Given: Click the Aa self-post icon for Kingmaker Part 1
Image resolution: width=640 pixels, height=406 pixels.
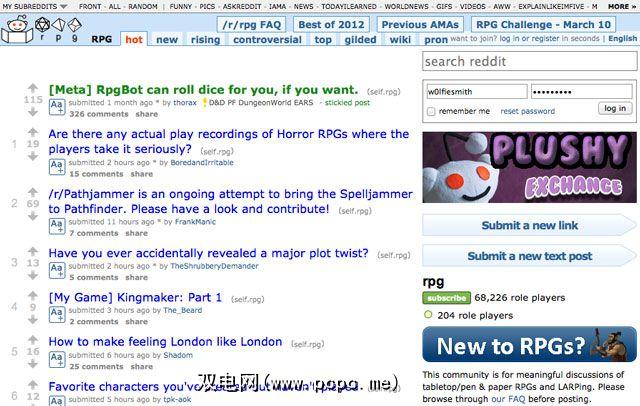Looking at the screenshot, I should (57, 315).
